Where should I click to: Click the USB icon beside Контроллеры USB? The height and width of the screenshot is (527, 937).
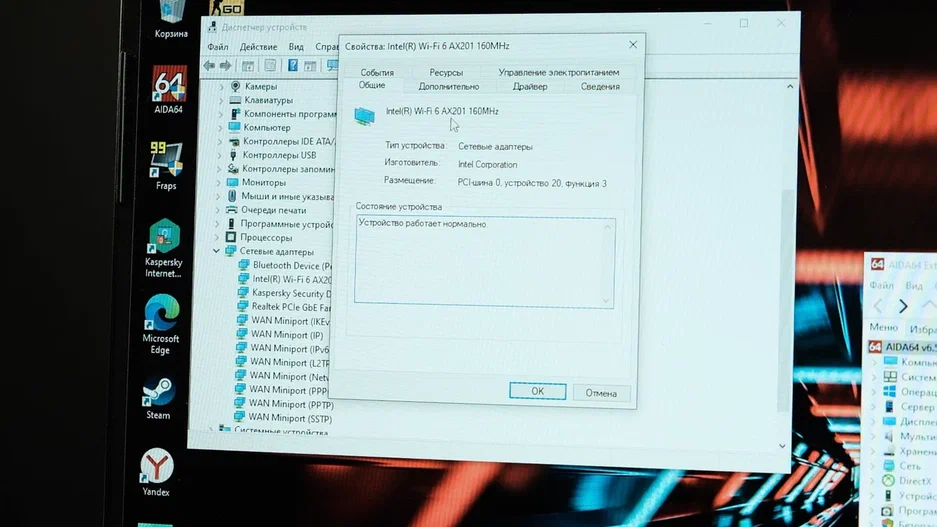pos(234,155)
